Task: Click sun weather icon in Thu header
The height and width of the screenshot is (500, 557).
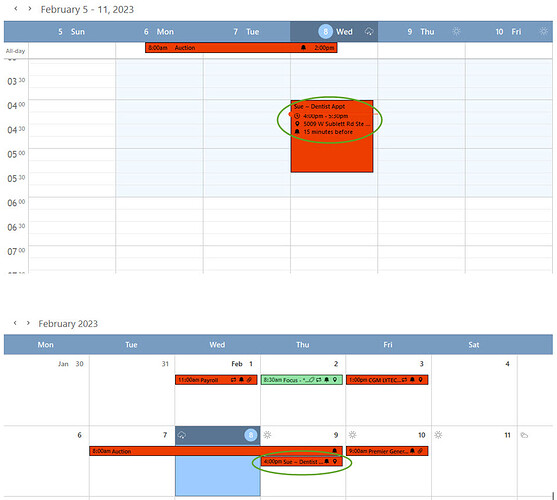Action: [456, 32]
